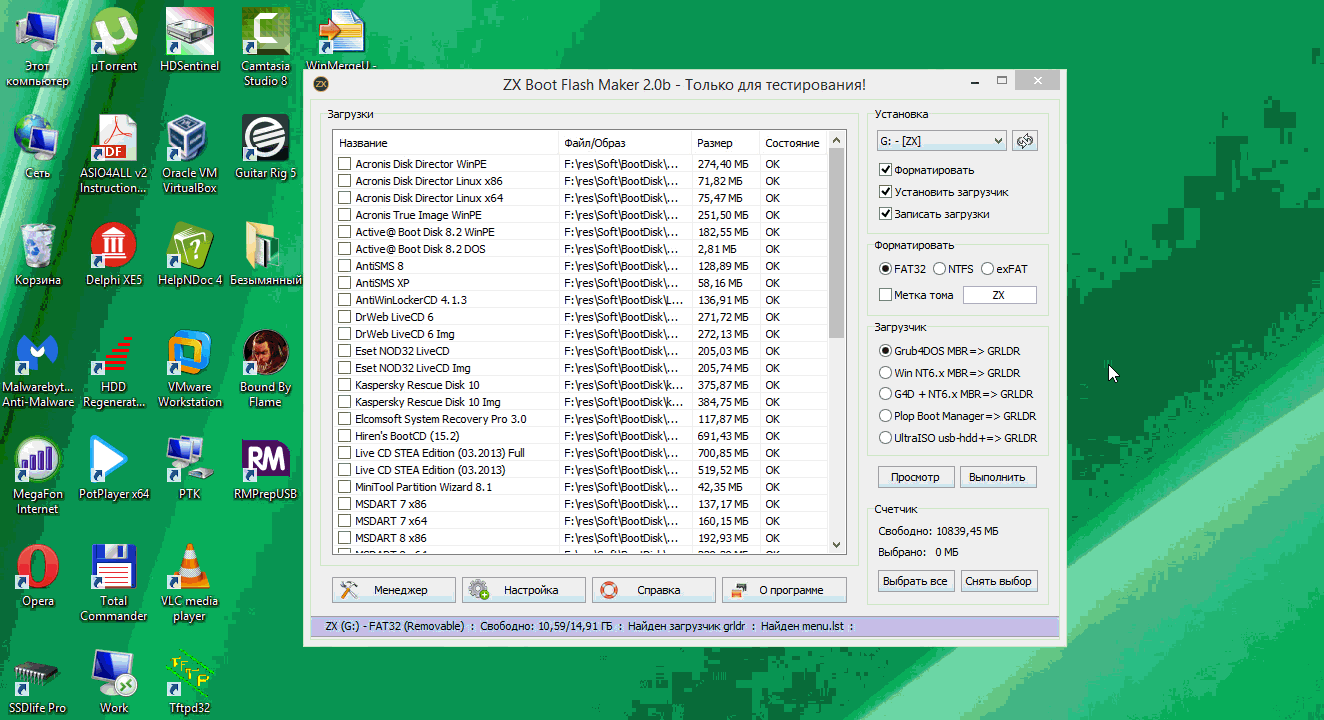Select the Guitar Rig 5 shortcut
The width and height of the screenshot is (1324, 720).
(x=266, y=147)
